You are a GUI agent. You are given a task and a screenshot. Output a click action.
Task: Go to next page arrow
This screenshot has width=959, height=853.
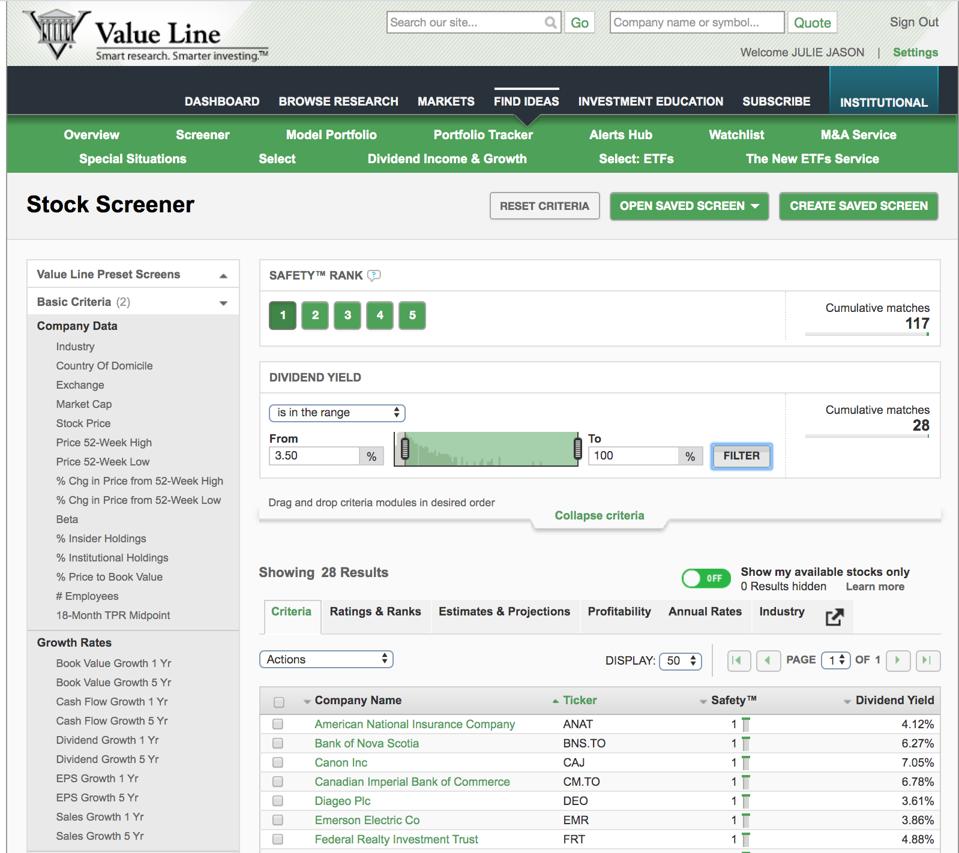pyautogui.click(x=898, y=660)
